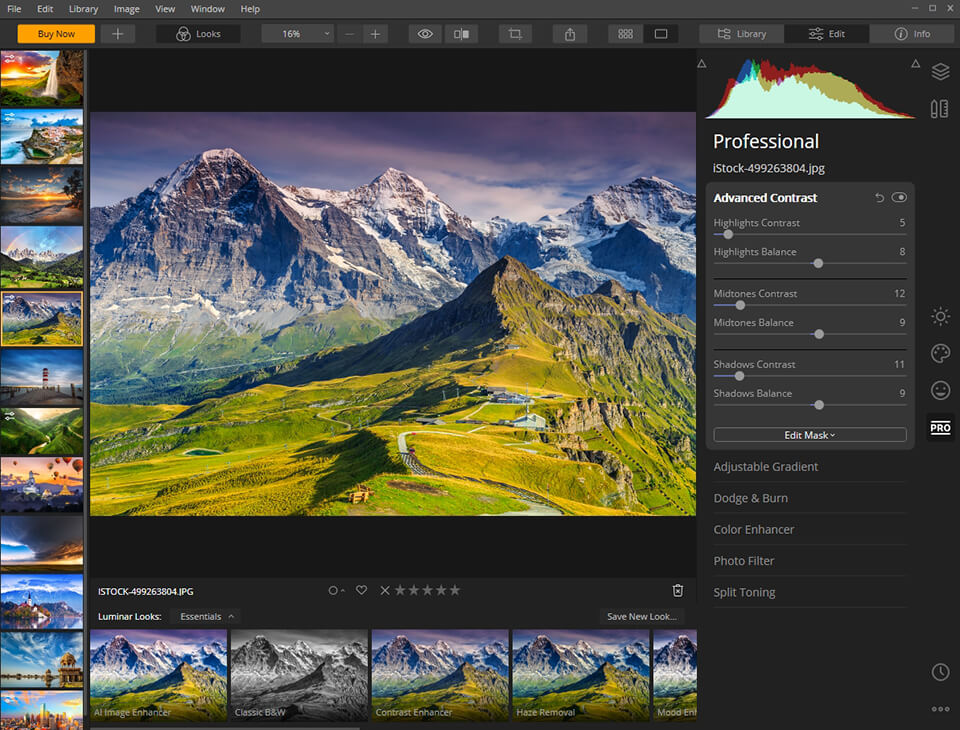The width and height of the screenshot is (960, 730).
Task: Open the Layers panel icon
Action: click(940, 72)
